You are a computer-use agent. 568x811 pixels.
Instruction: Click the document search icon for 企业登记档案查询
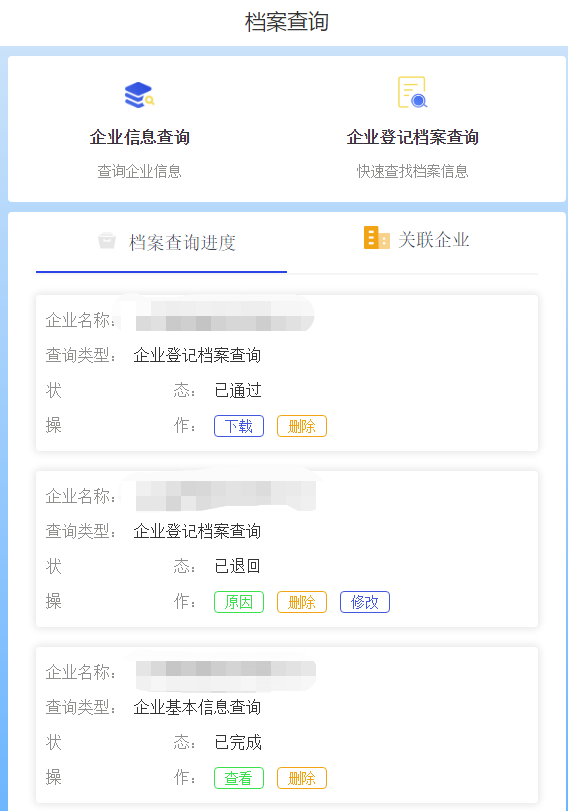click(412, 92)
